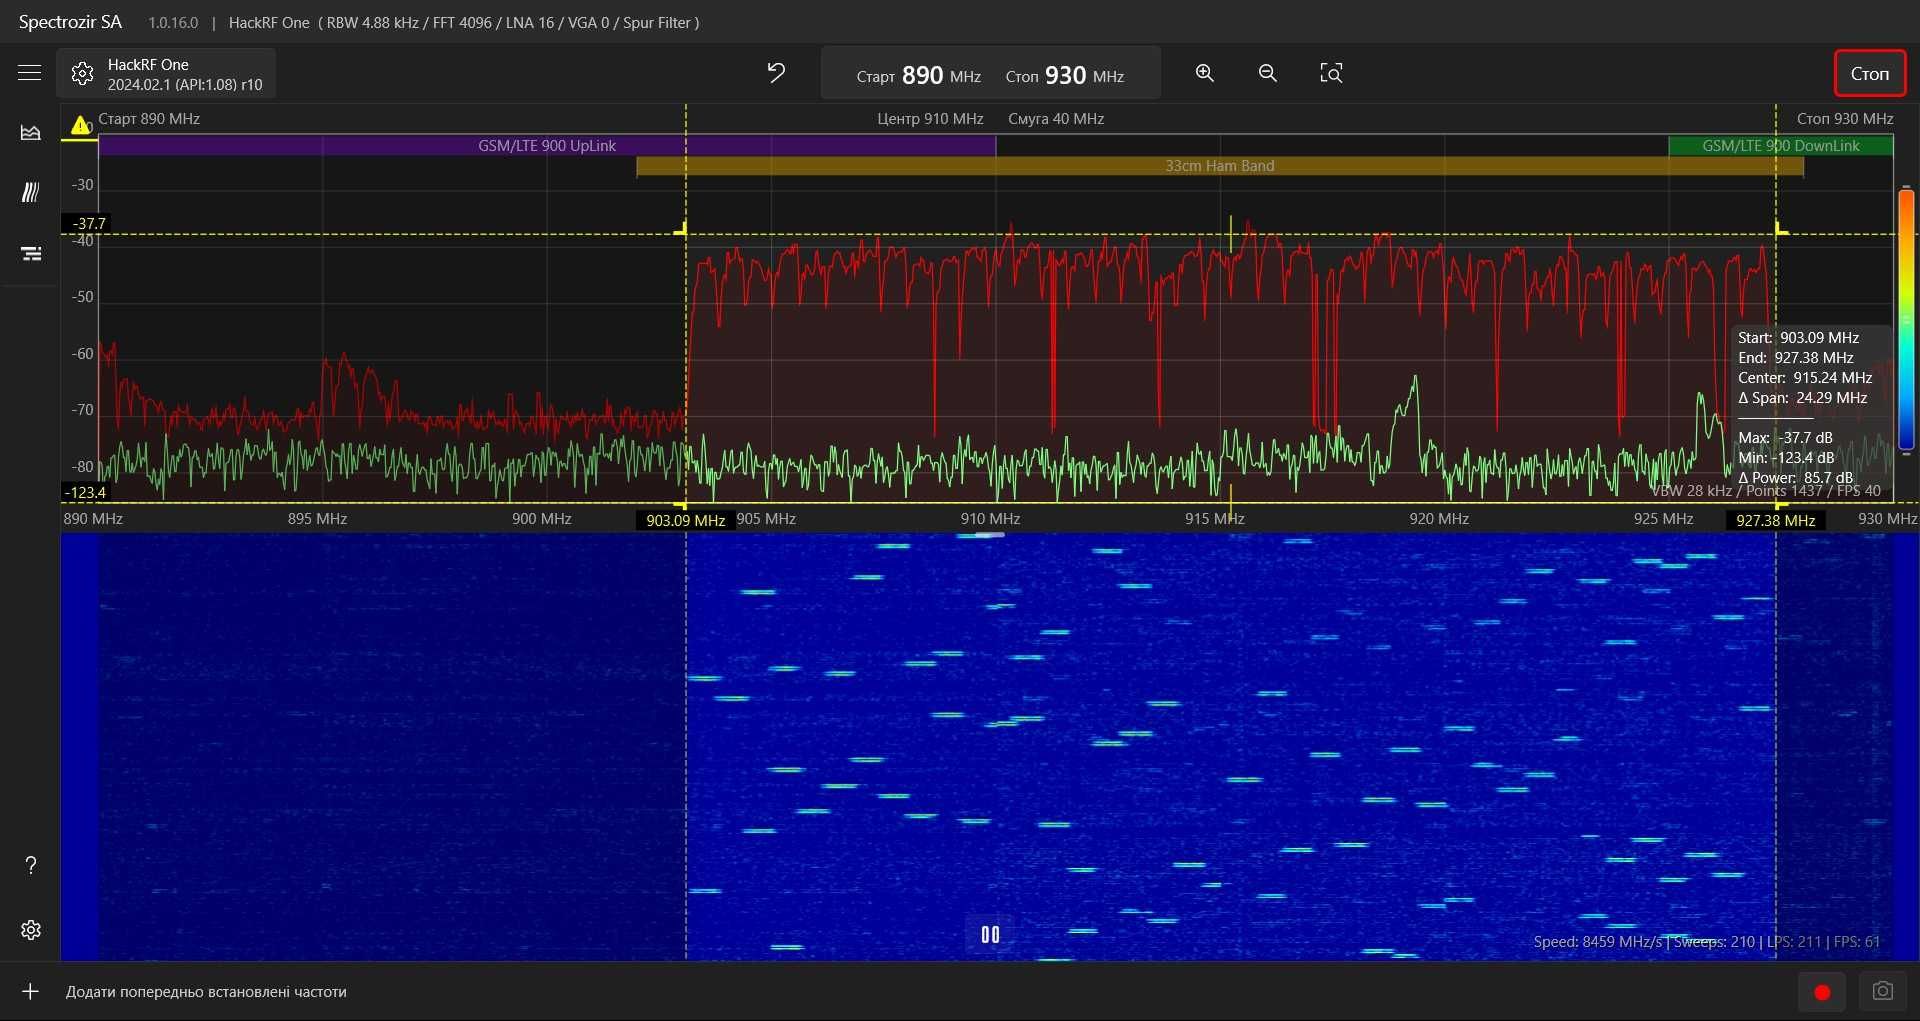The image size is (1920, 1021).
Task: Click the 'Старт 890 MHz' graph label
Action: 149,119
